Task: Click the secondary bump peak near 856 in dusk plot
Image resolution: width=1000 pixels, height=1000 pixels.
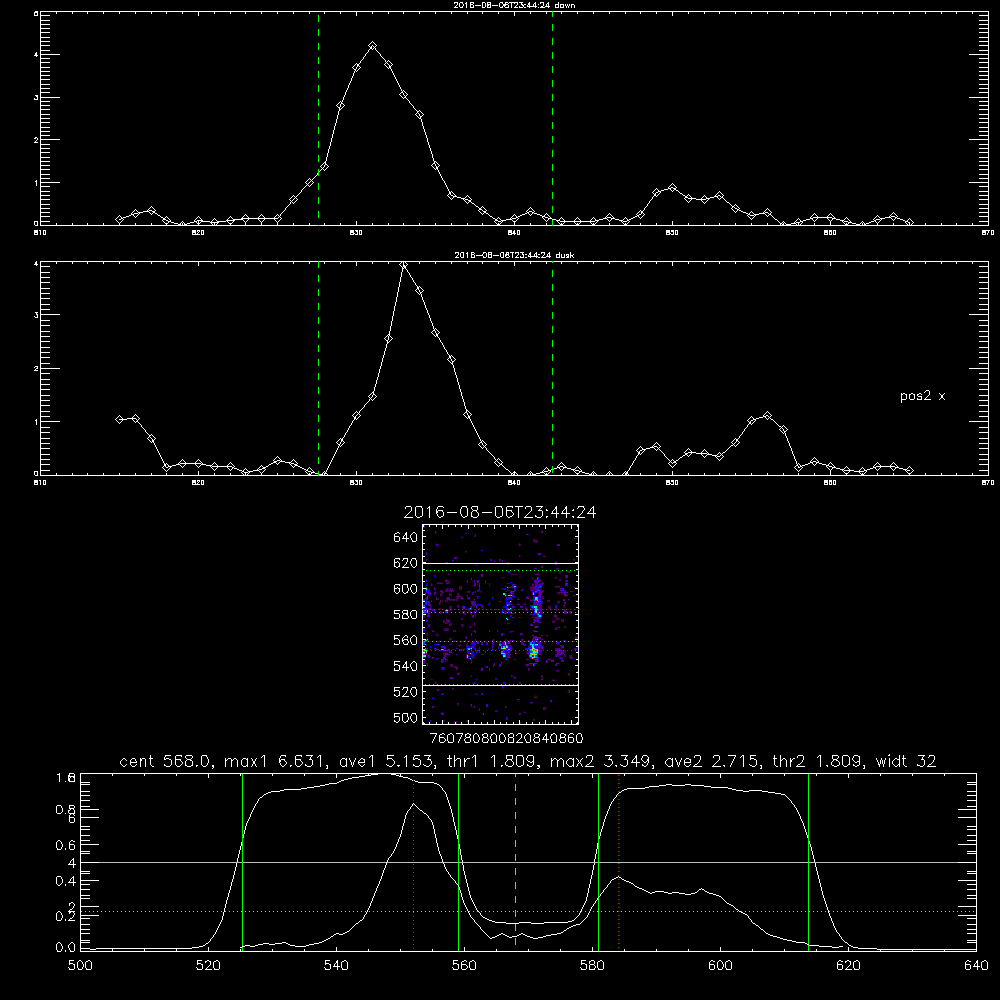Action: pos(767,416)
